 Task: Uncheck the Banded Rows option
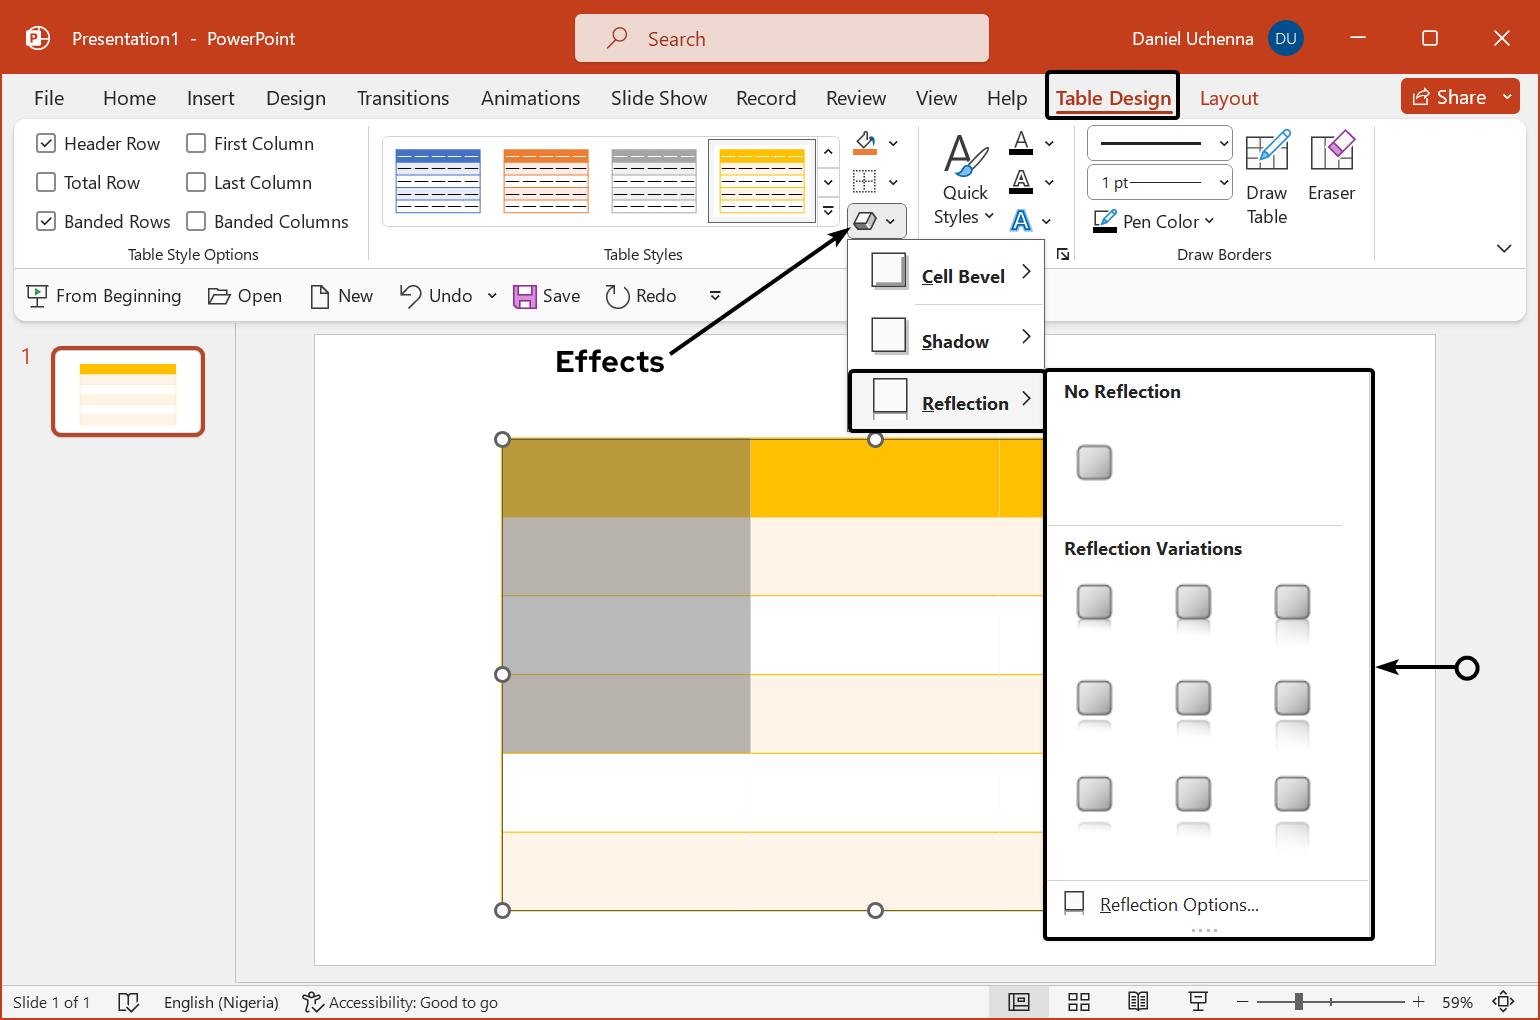(46, 222)
